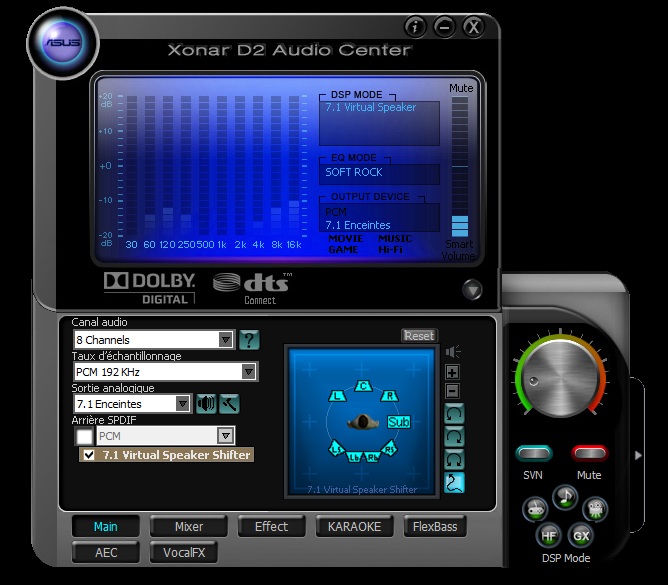The width and height of the screenshot is (668, 585).
Task: Open the PCM 192 KHz sample rate dropdown
Action: pos(165,372)
